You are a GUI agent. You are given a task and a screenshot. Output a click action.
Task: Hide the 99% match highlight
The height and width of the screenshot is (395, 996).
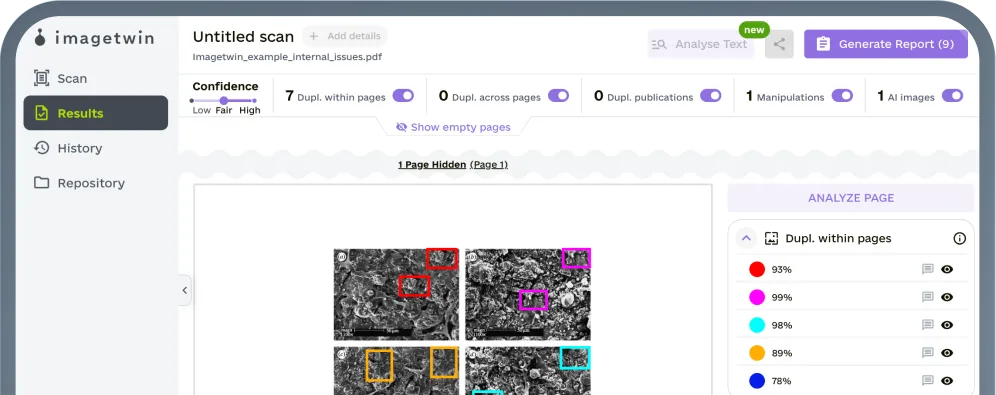(947, 297)
